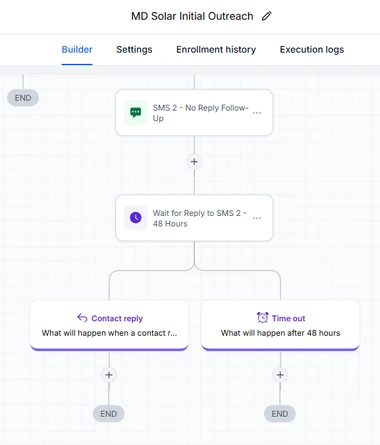
Task: View the Execution logs tab
Action: (x=312, y=49)
